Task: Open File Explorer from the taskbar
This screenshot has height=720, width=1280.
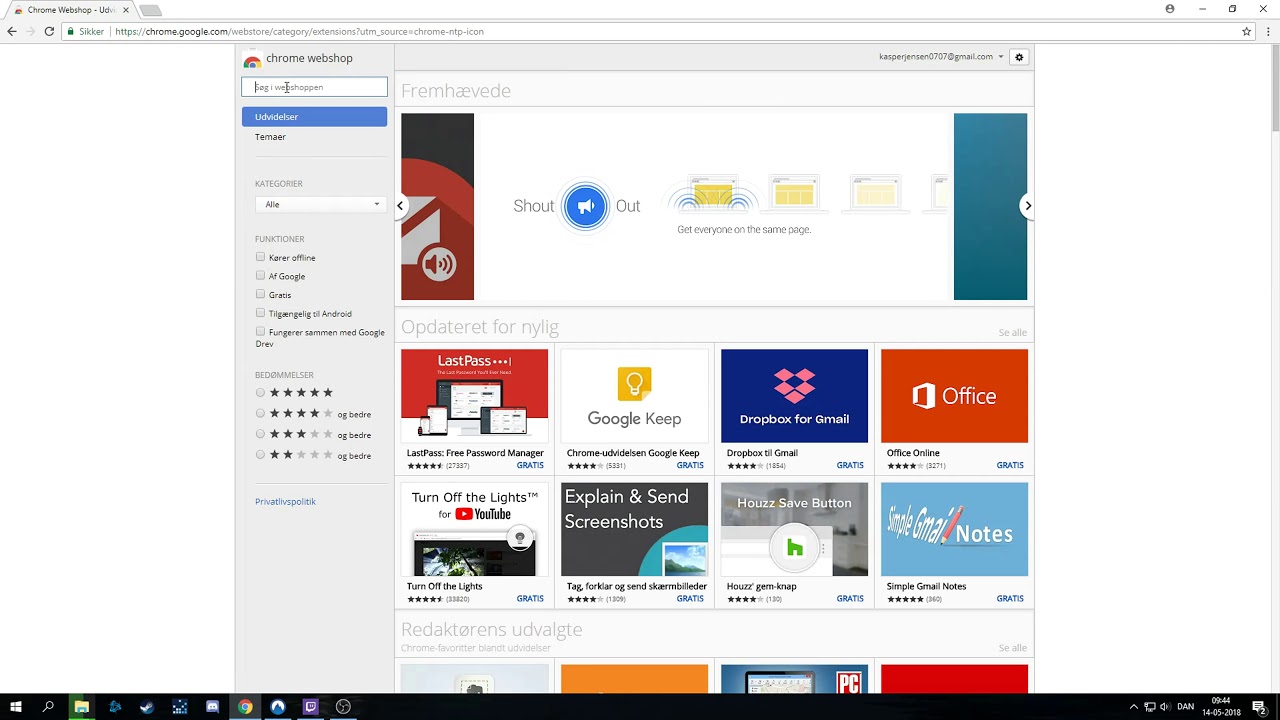Action: 81,707
